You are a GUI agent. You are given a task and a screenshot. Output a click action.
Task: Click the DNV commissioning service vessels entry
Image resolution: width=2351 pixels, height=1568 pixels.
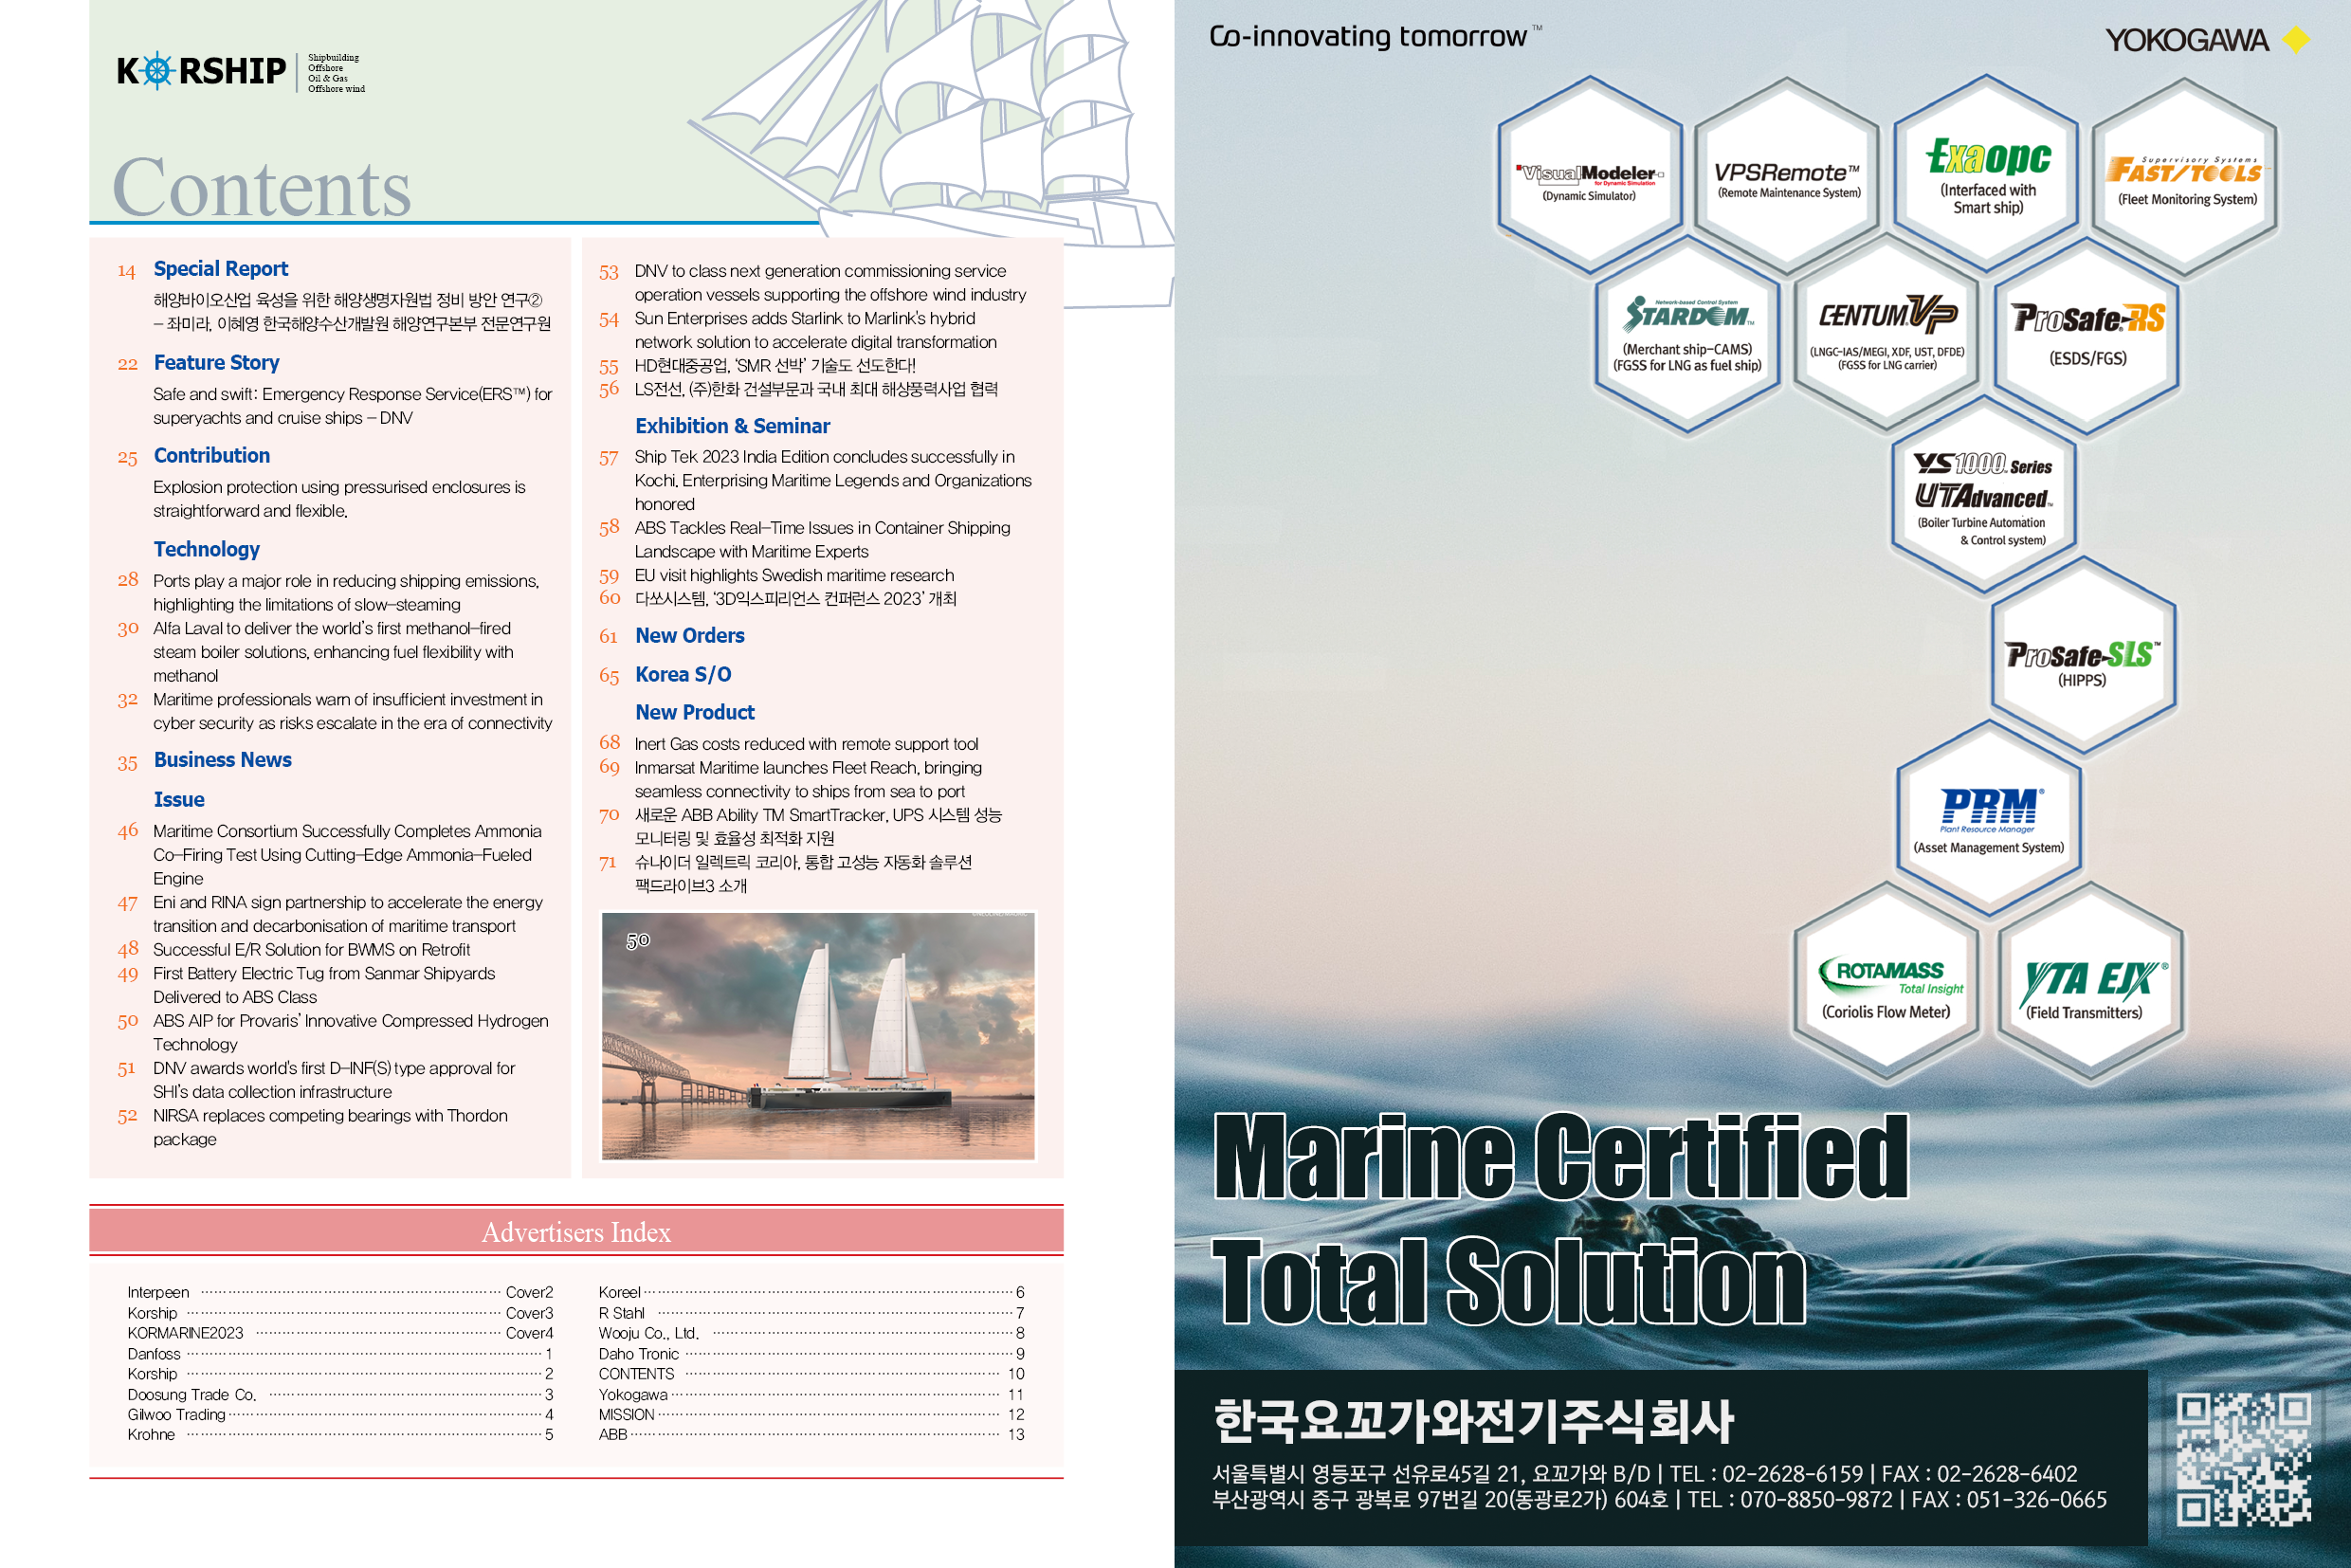tap(830, 283)
